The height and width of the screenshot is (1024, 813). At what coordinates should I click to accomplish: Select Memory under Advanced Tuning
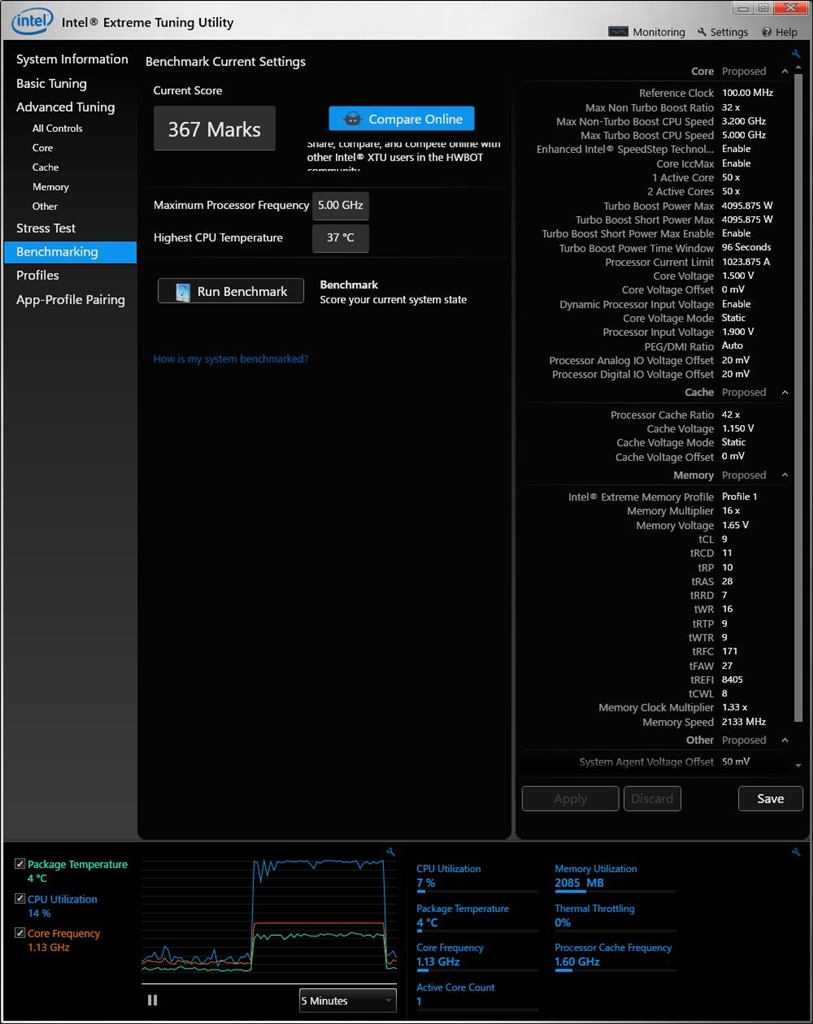click(50, 187)
